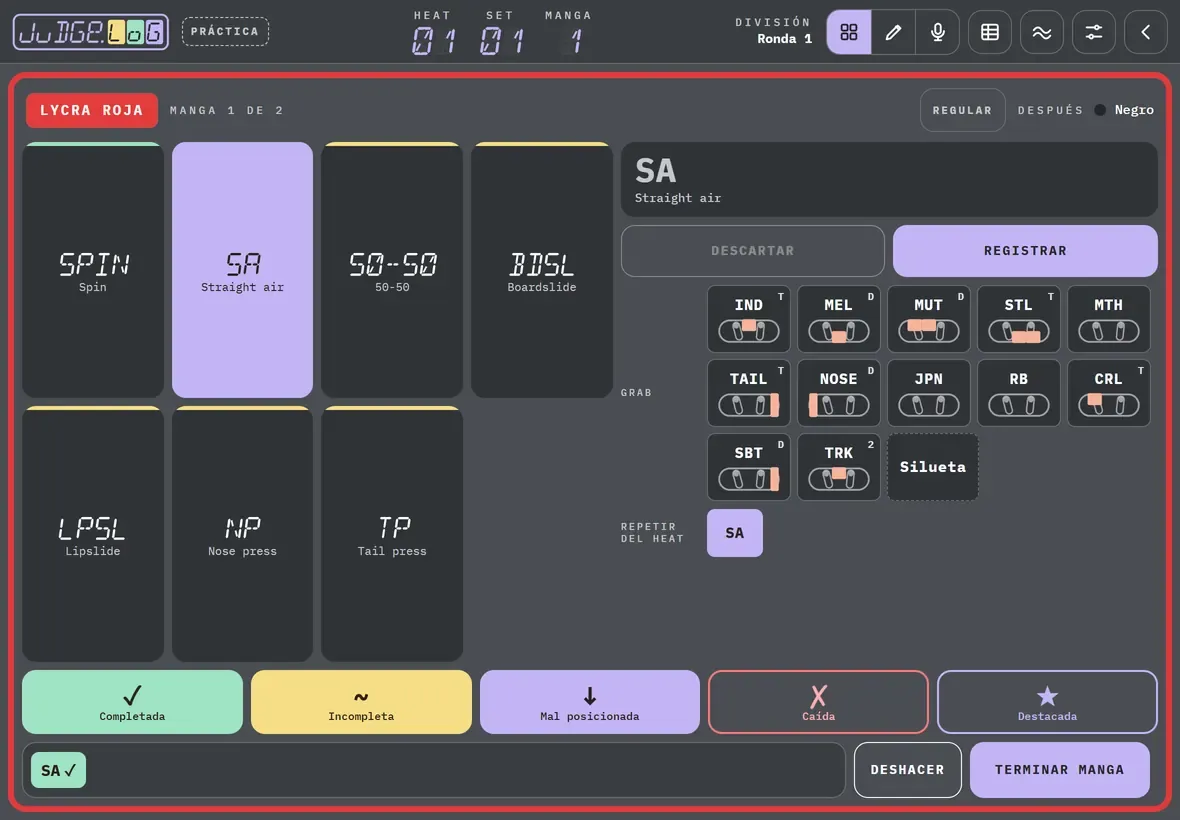Mark trick with Destacada star
The height and width of the screenshot is (820, 1180).
point(1047,702)
